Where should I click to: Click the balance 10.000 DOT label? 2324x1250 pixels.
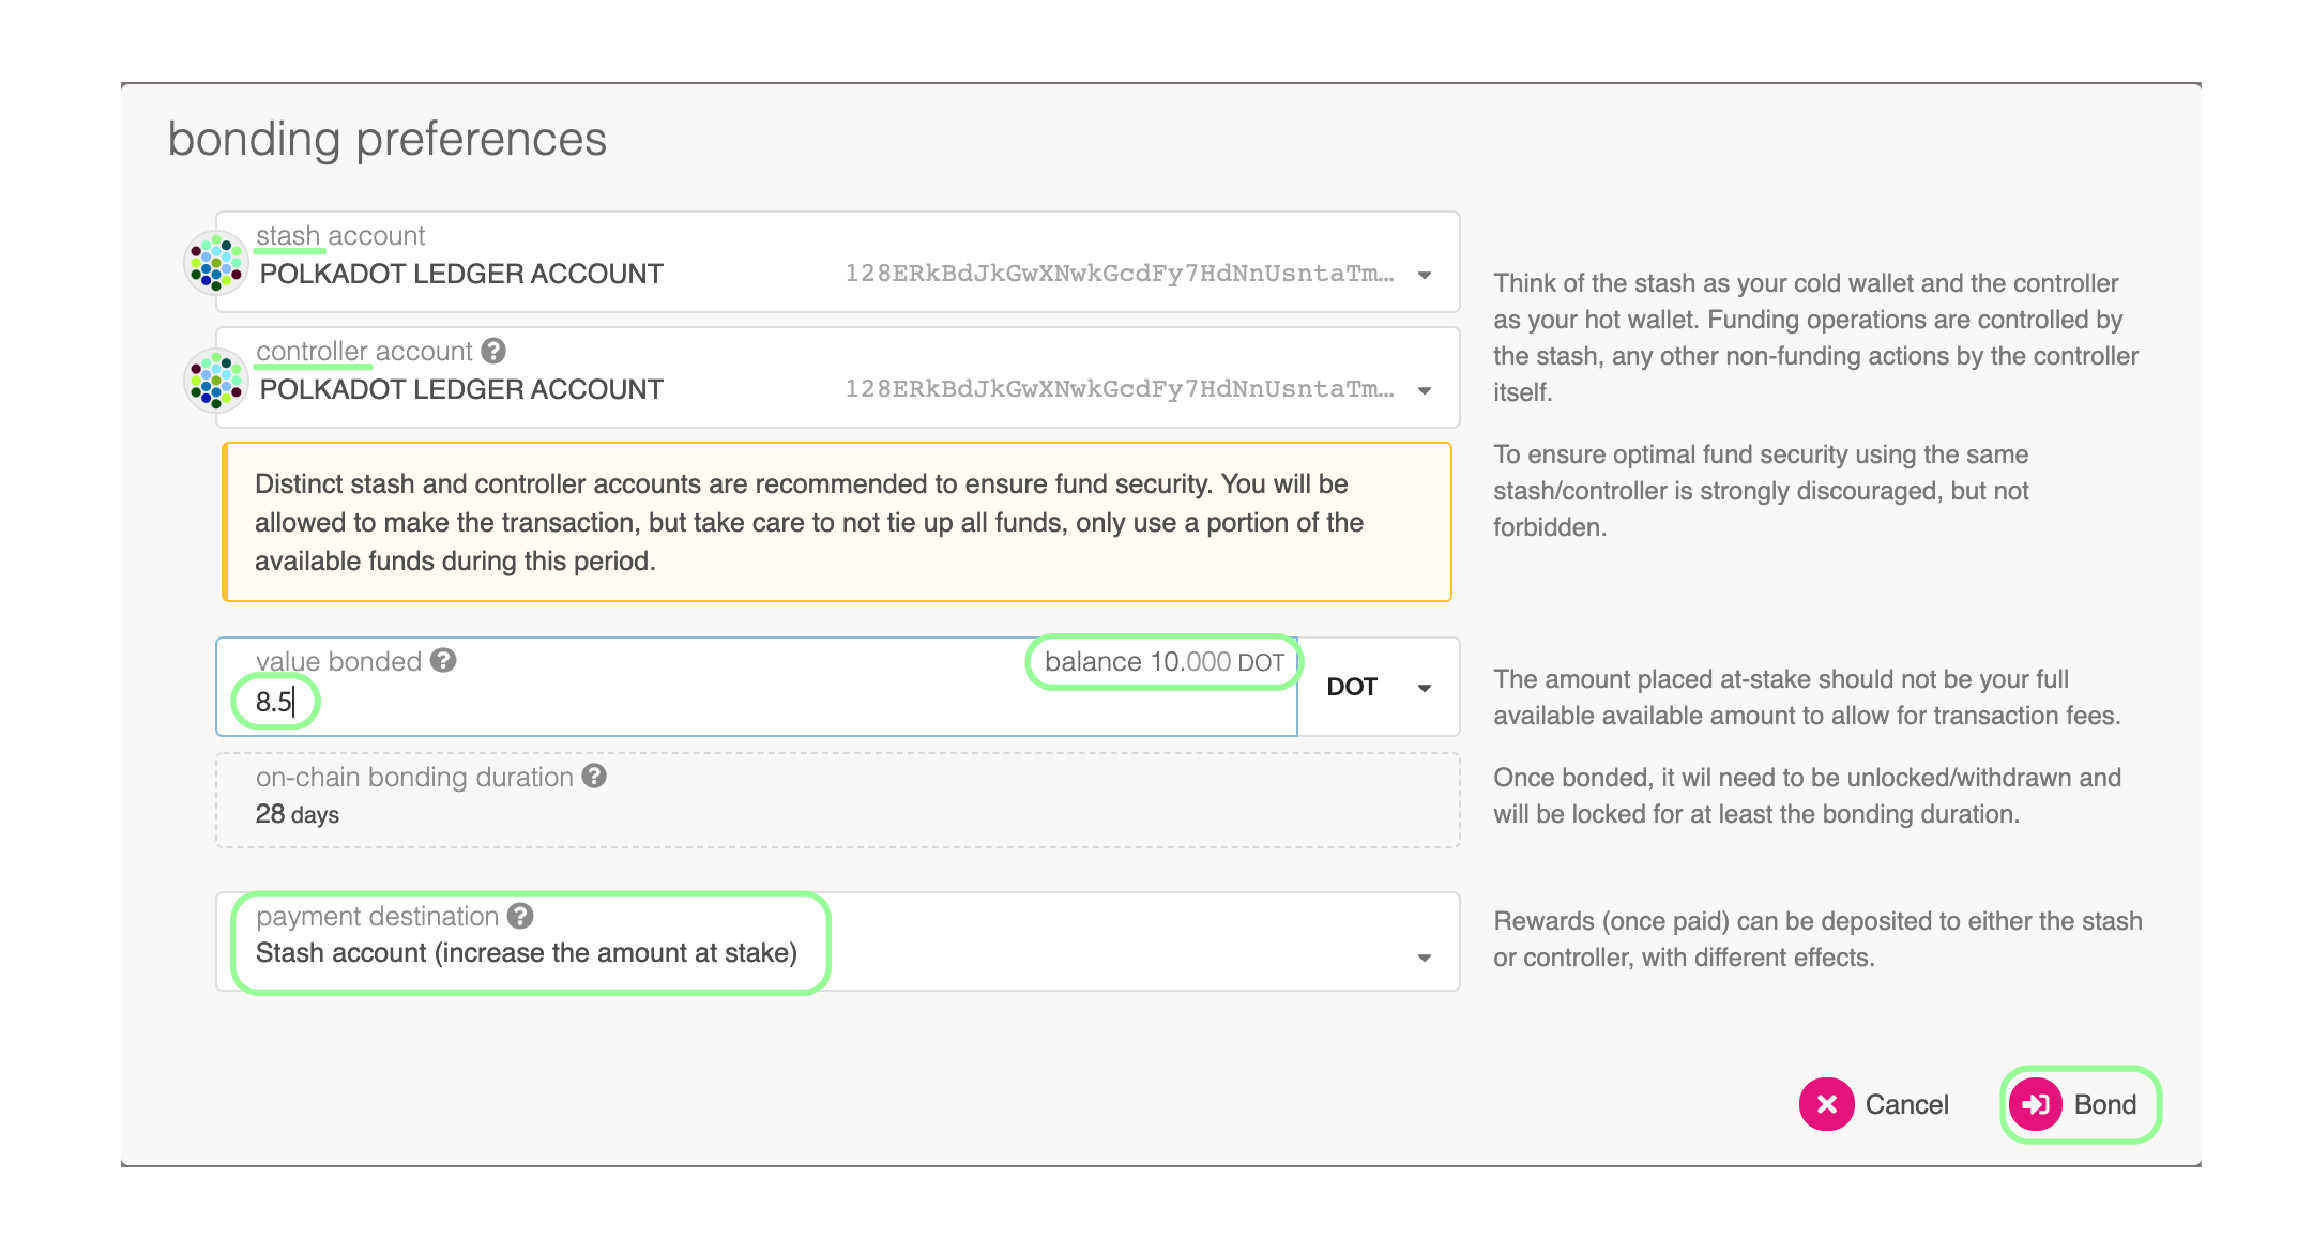1164,662
